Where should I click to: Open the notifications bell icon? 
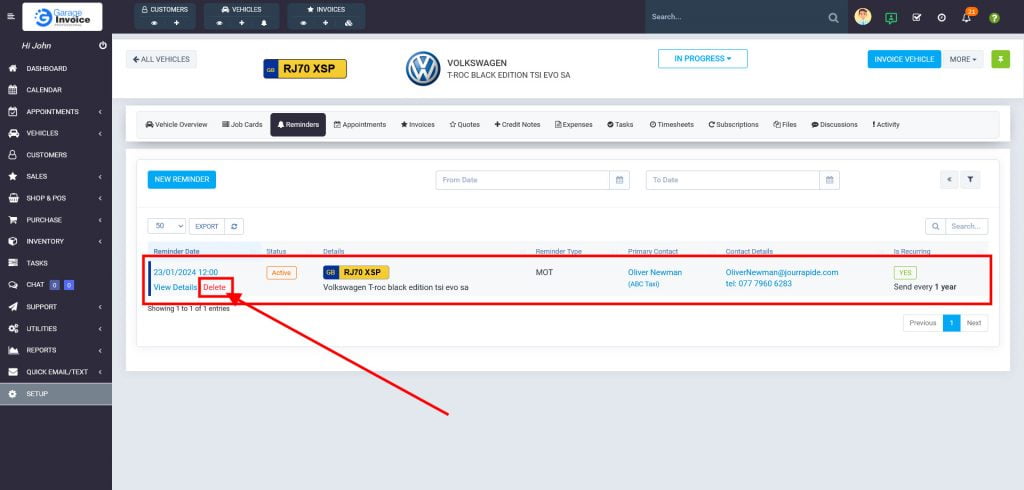(966, 18)
